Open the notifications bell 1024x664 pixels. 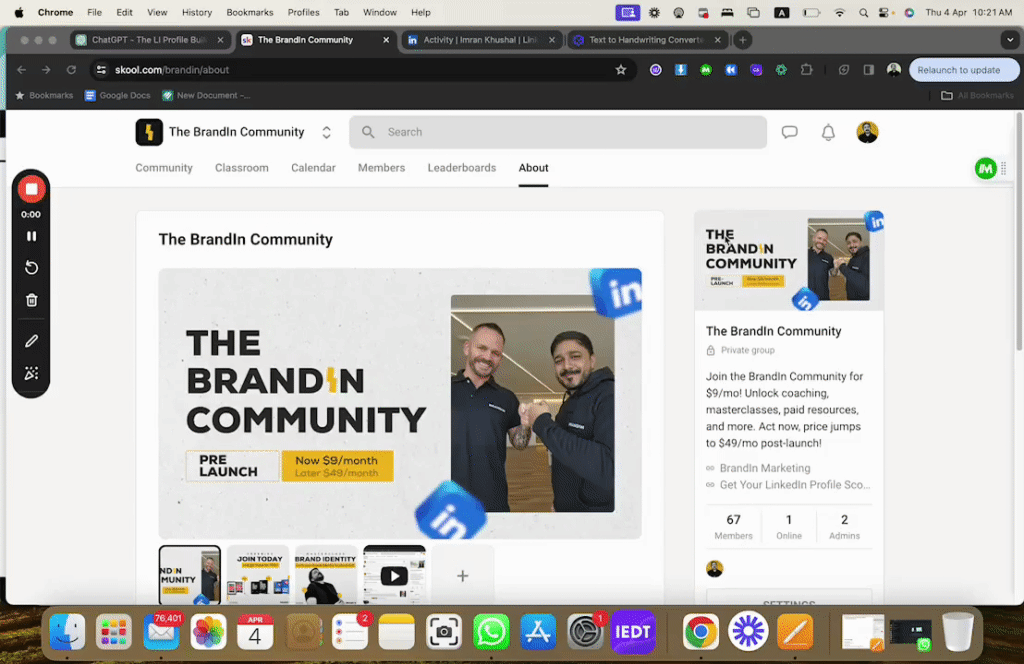(x=828, y=131)
